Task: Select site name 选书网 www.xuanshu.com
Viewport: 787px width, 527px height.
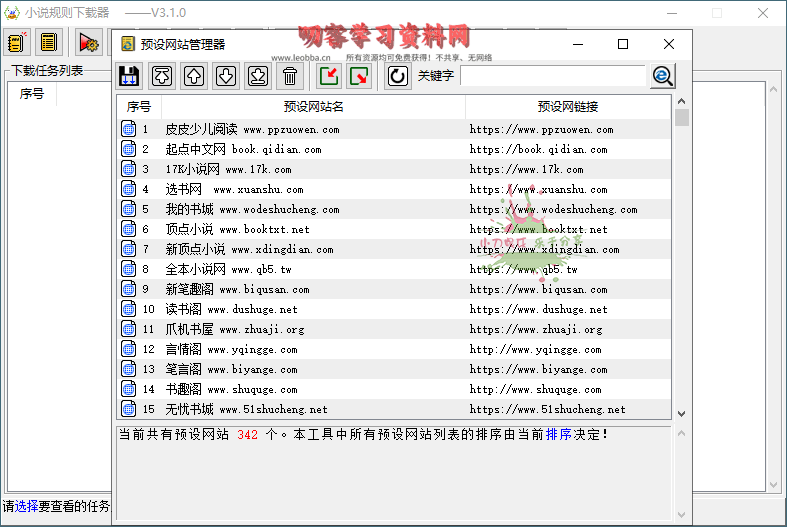Action: 234,189
